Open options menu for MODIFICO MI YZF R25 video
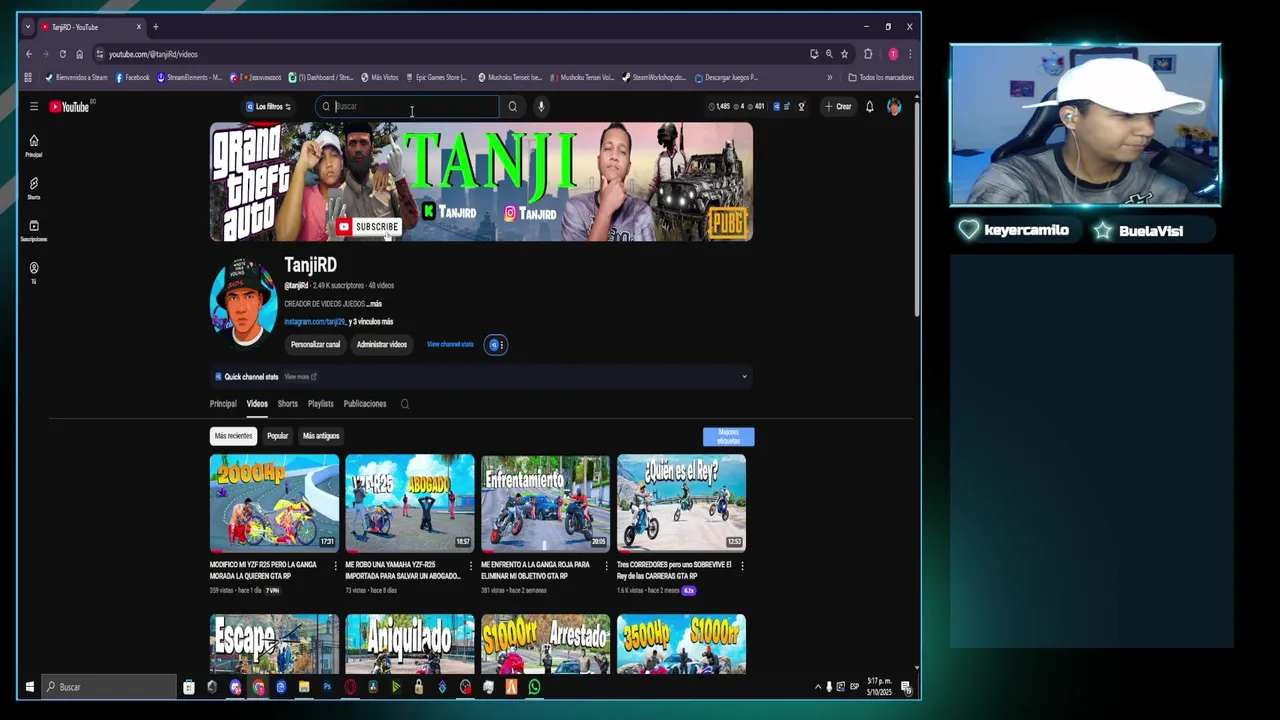The height and width of the screenshot is (720, 1280). pos(334,566)
